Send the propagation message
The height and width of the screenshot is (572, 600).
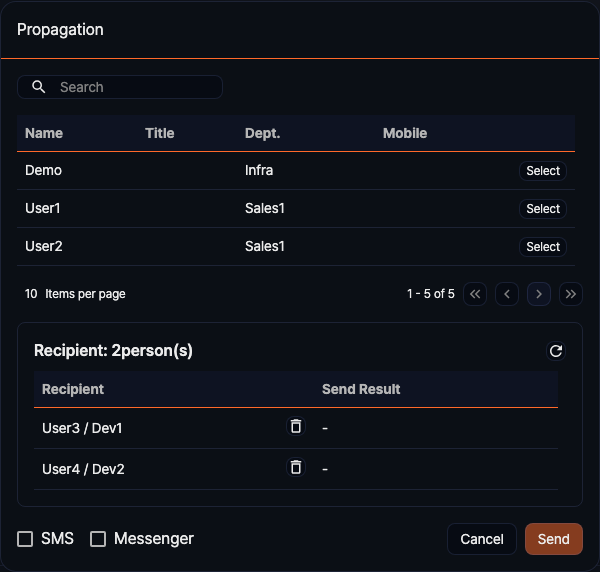click(553, 539)
